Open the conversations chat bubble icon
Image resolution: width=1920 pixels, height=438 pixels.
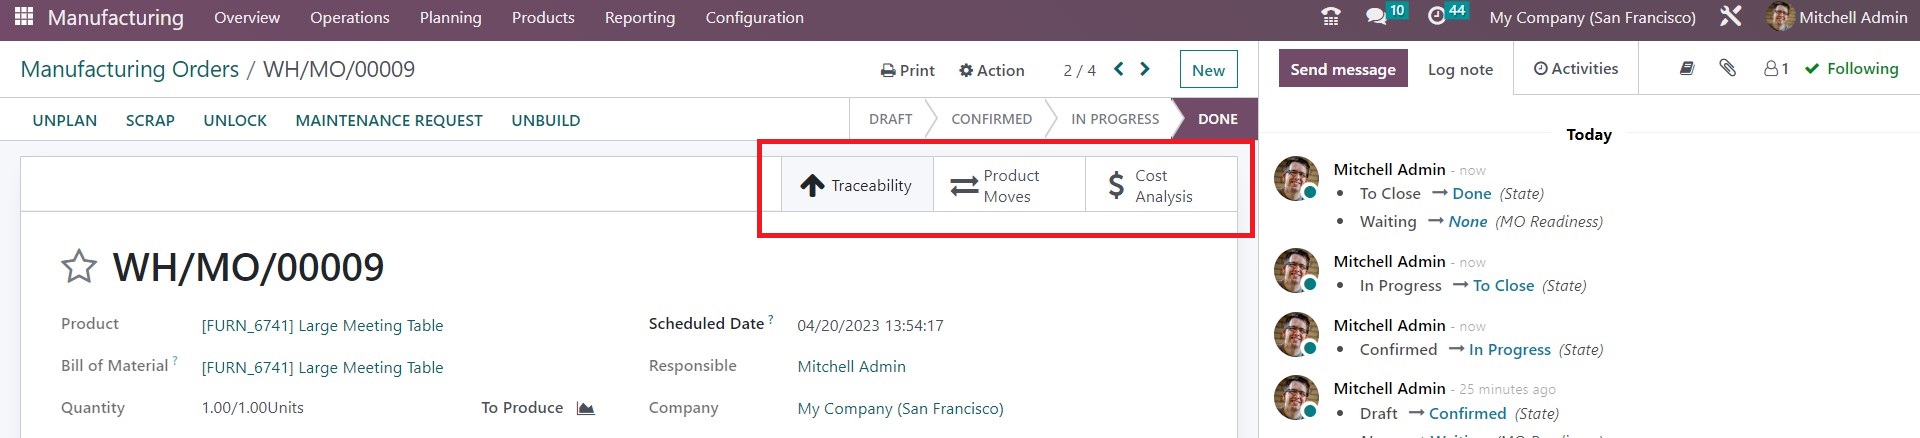[1377, 17]
